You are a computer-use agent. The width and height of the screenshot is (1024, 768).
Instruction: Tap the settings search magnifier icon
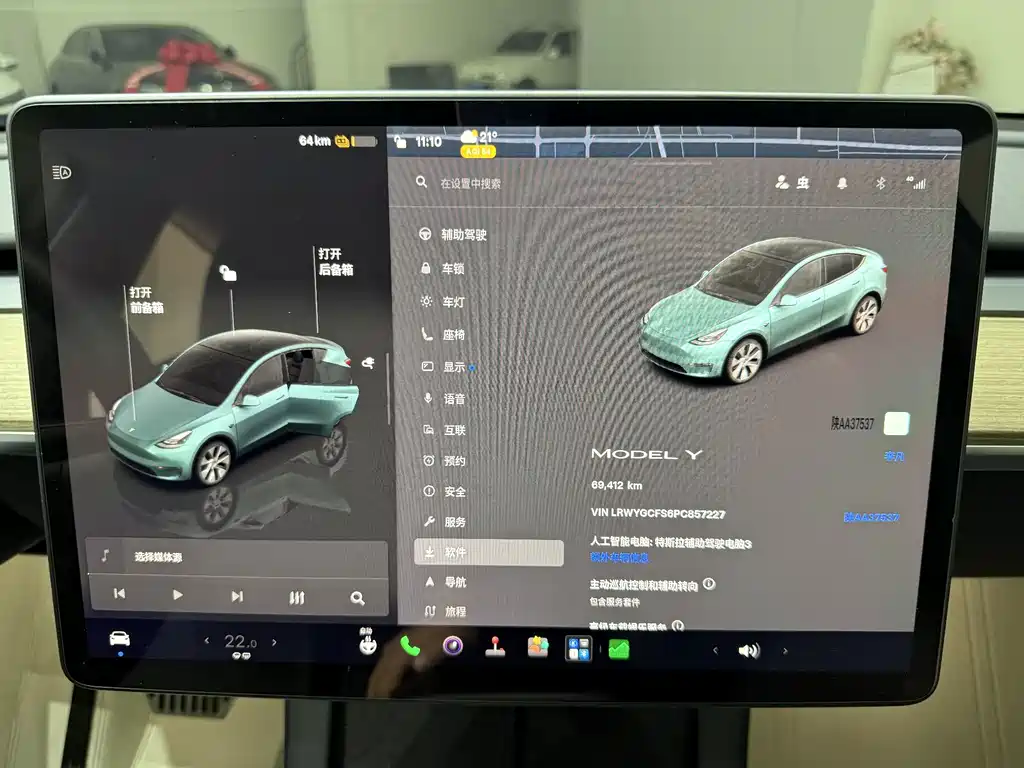click(x=422, y=182)
